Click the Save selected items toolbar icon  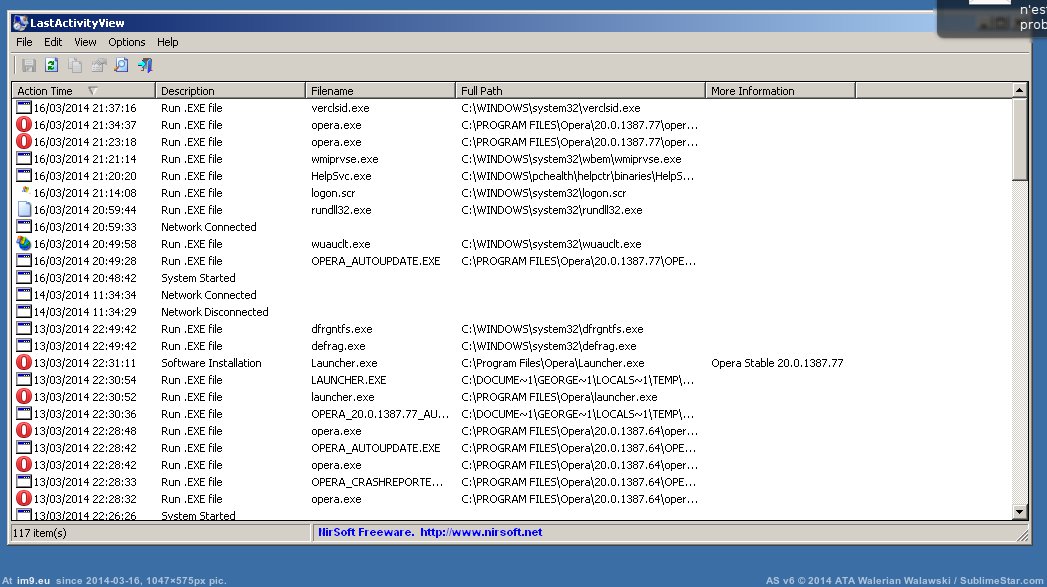29,66
